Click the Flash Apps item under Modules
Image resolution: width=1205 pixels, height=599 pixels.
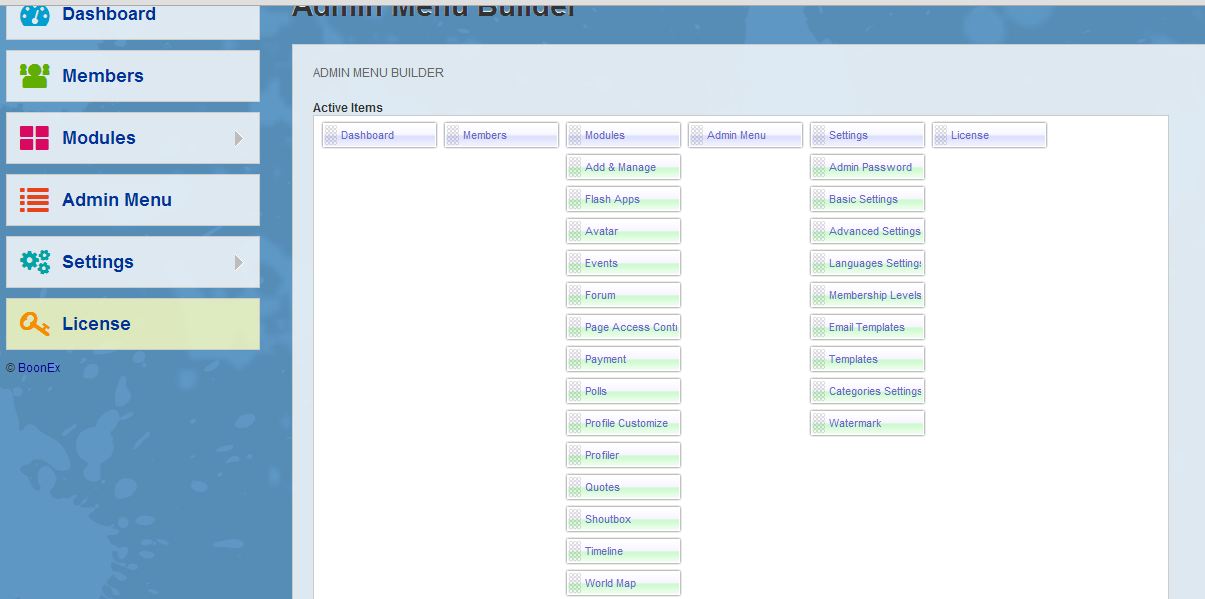point(612,200)
